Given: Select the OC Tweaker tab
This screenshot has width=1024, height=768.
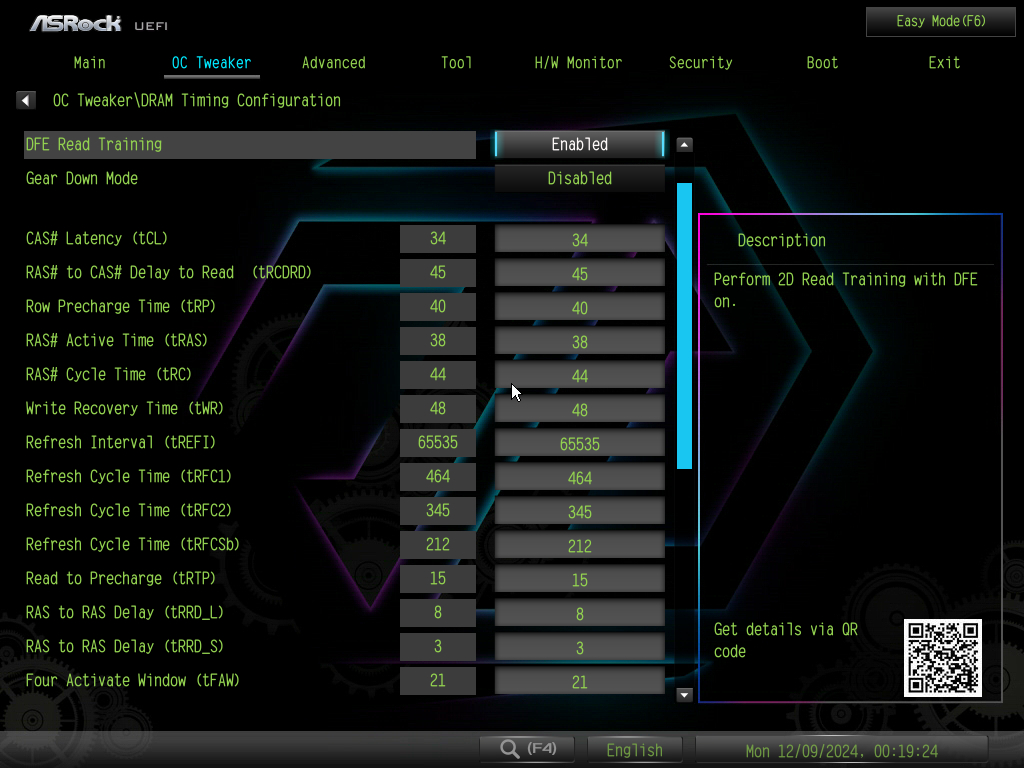Looking at the screenshot, I should (211, 63).
